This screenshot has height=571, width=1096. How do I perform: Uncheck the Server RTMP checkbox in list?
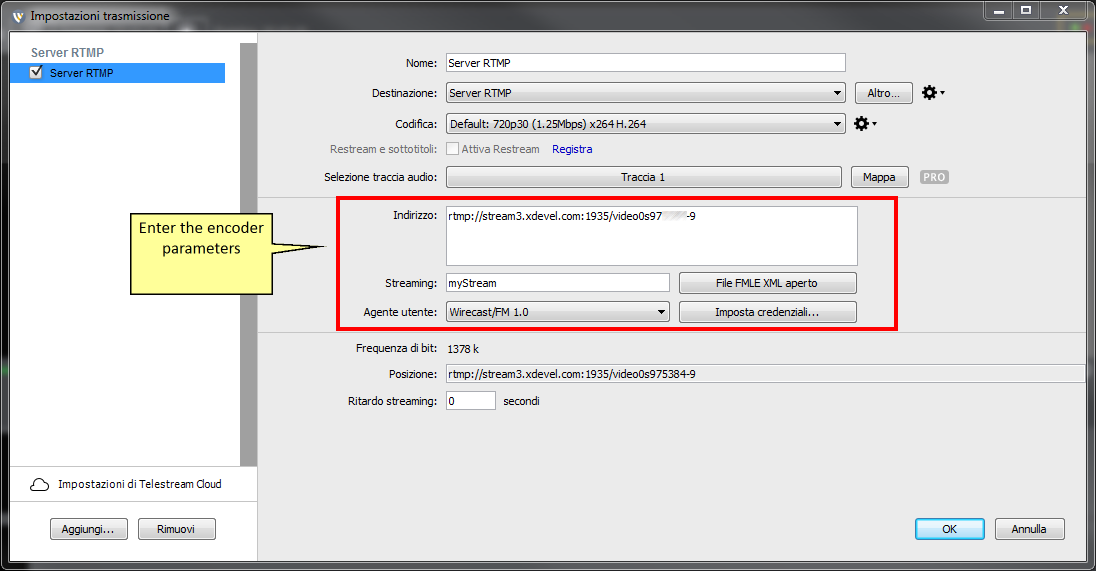[36, 72]
